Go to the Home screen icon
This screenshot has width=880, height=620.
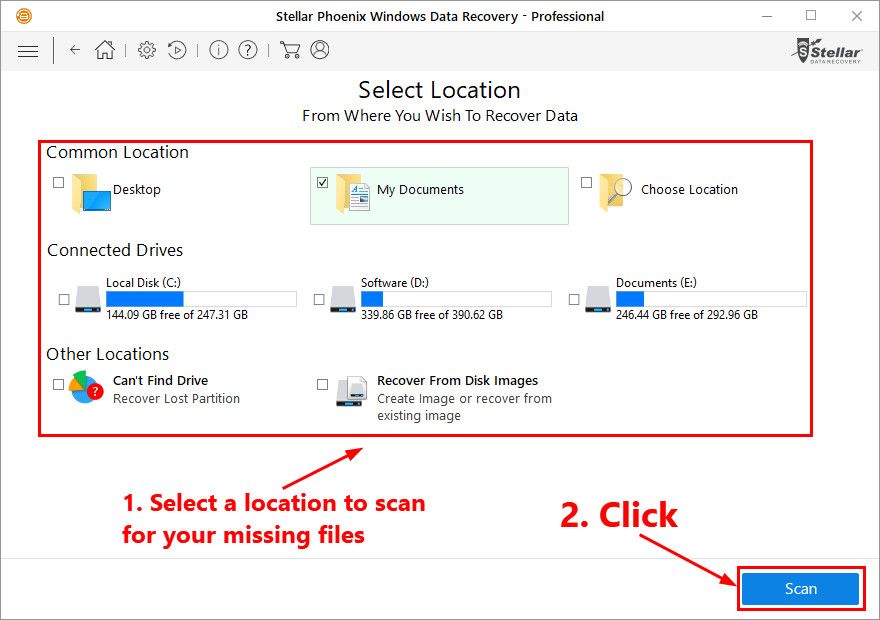coord(104,50)
